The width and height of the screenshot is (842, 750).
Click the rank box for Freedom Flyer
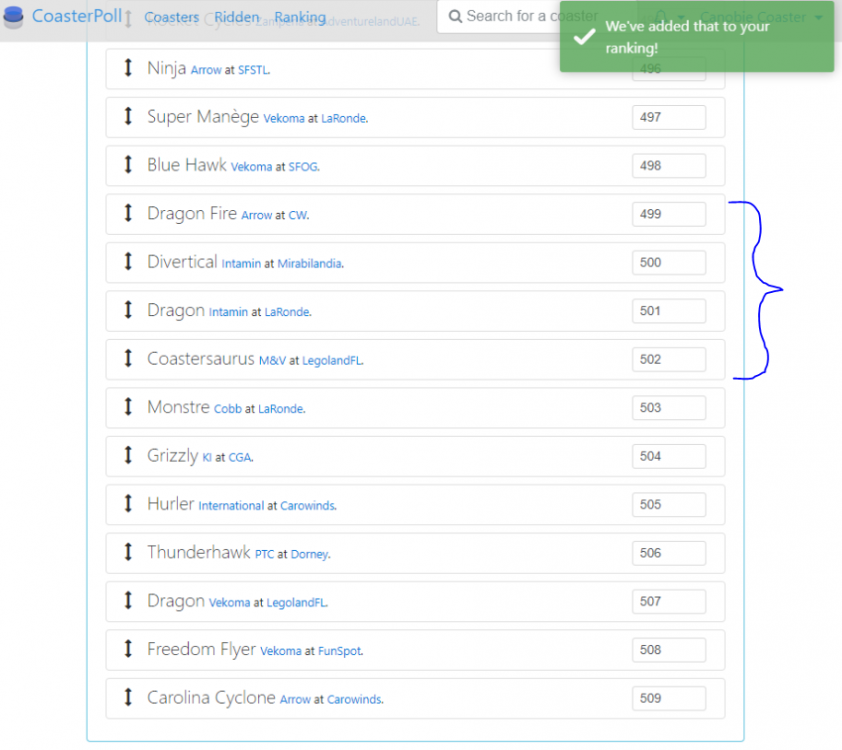coord(668,650)
